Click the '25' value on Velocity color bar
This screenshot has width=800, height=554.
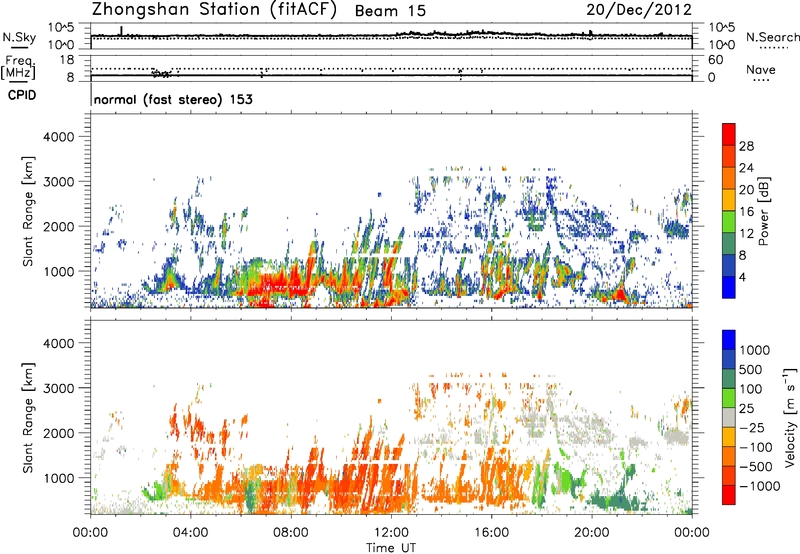pos(746,408)
